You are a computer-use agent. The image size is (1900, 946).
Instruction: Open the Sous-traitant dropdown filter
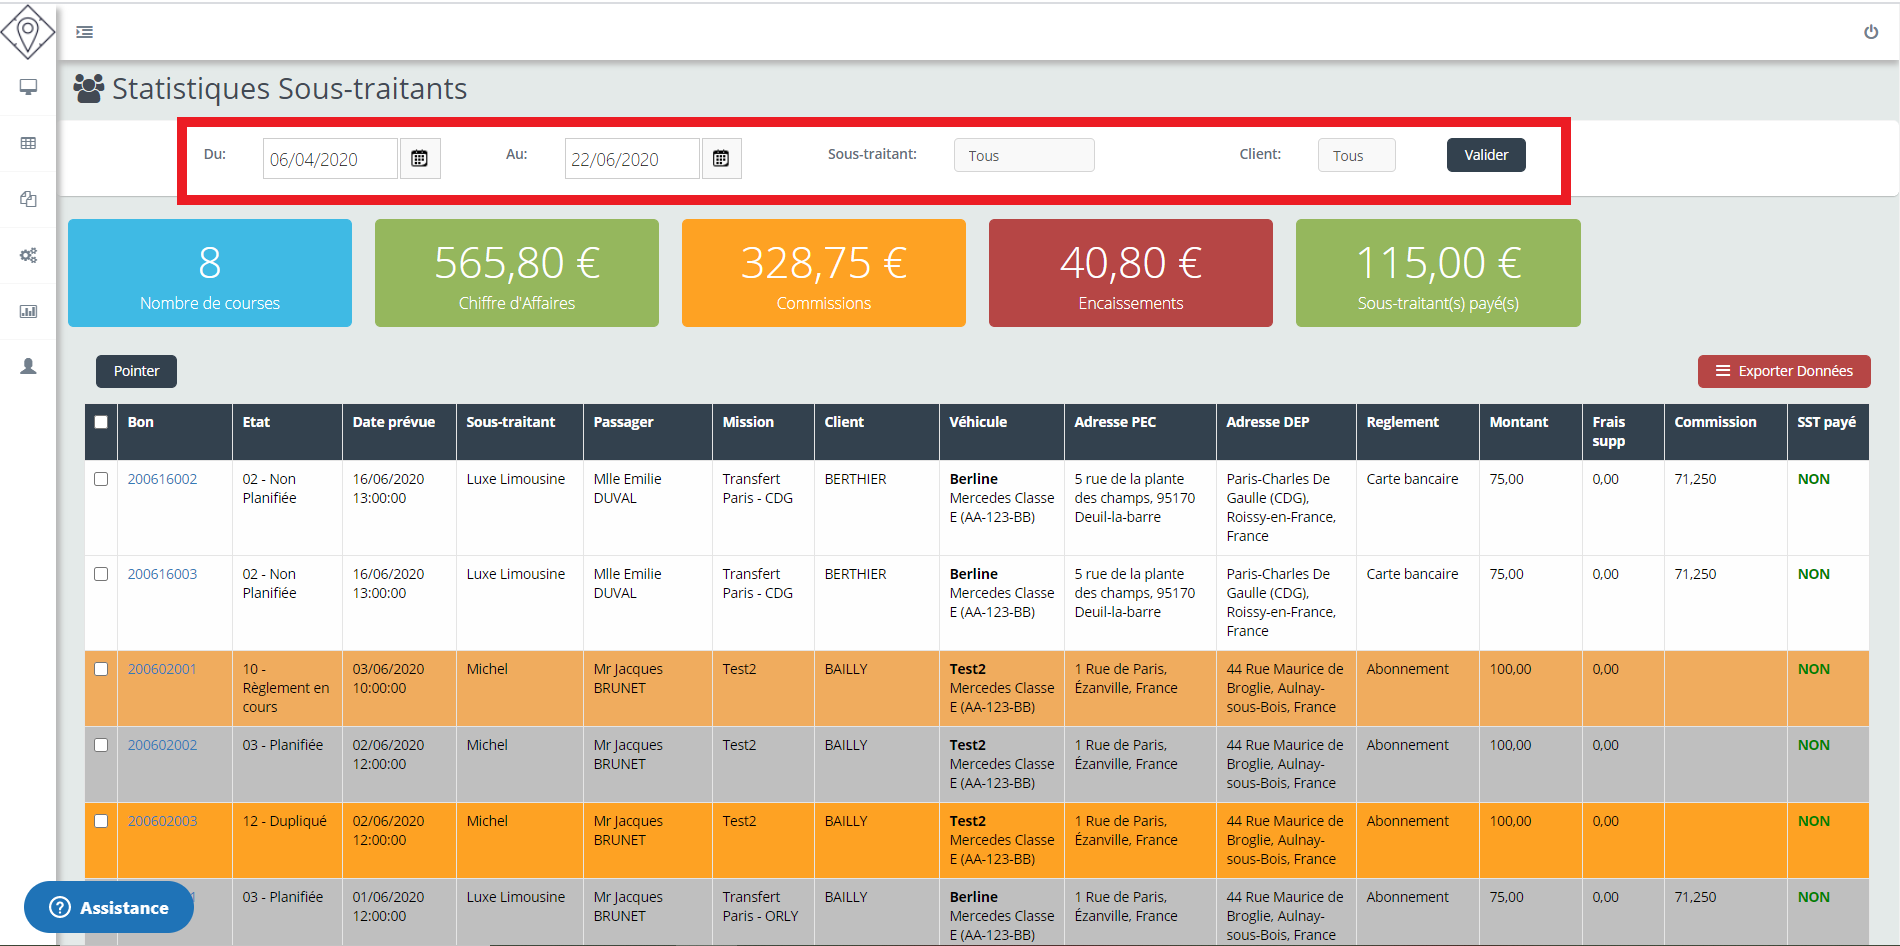pos(1023,156)
